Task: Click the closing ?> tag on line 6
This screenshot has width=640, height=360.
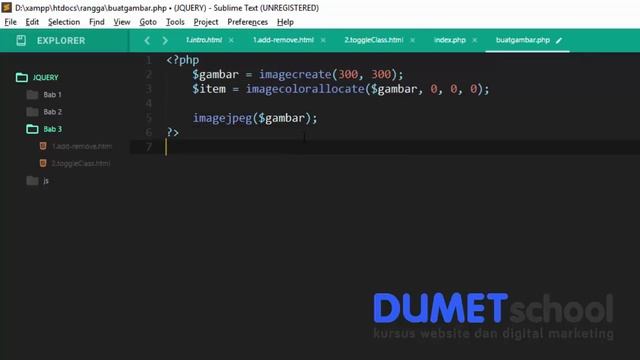Action: 173,132
